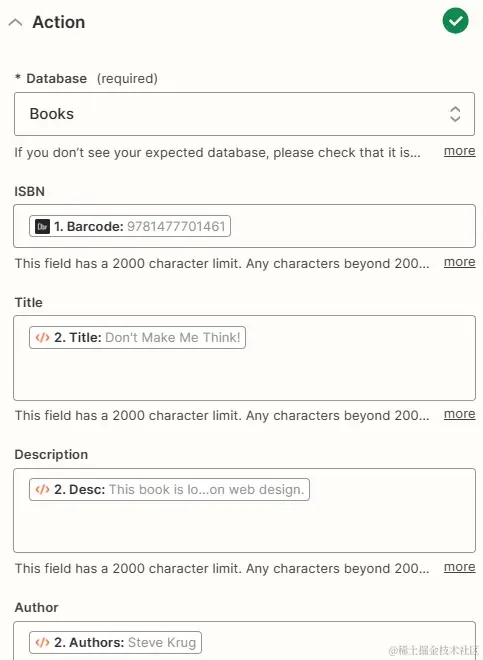Click the up-down arrows in the Database field
483x660 pixels.
(x=455, y=114)
